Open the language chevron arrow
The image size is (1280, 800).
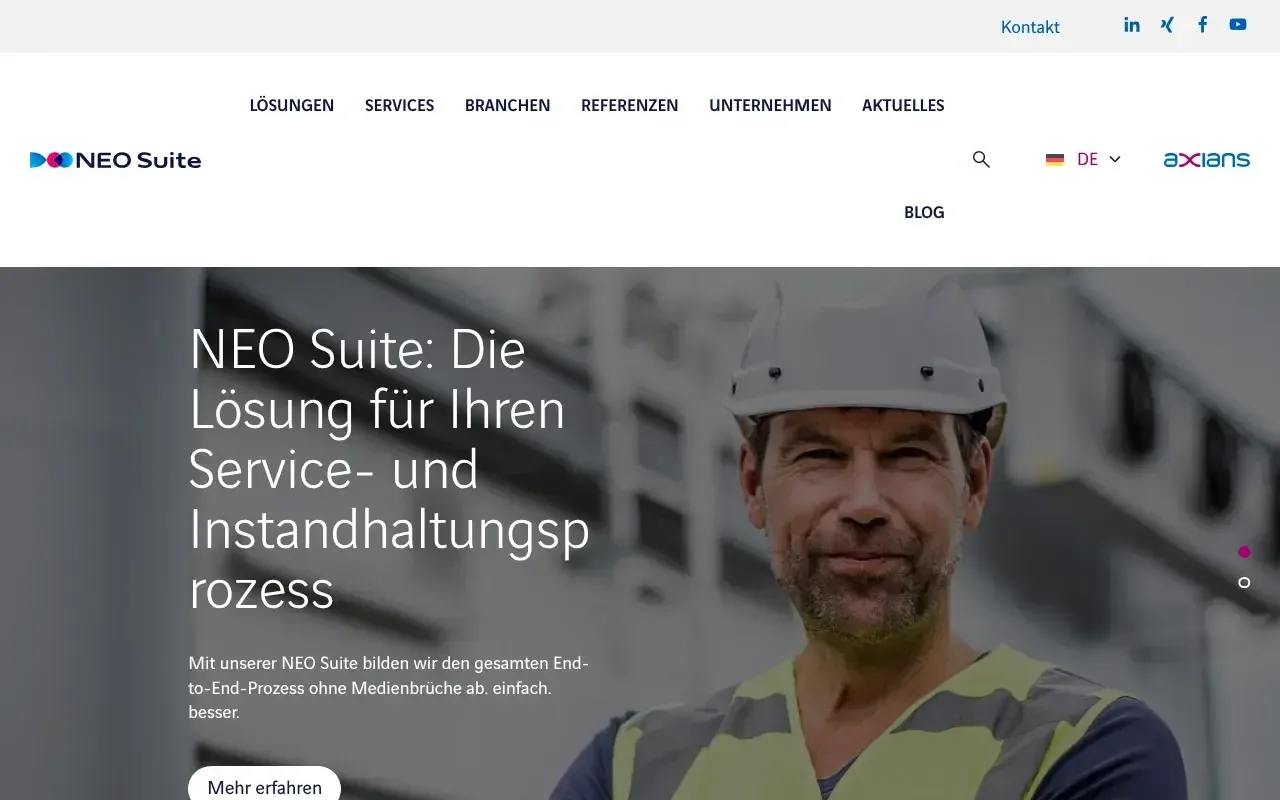point(1115,159)
